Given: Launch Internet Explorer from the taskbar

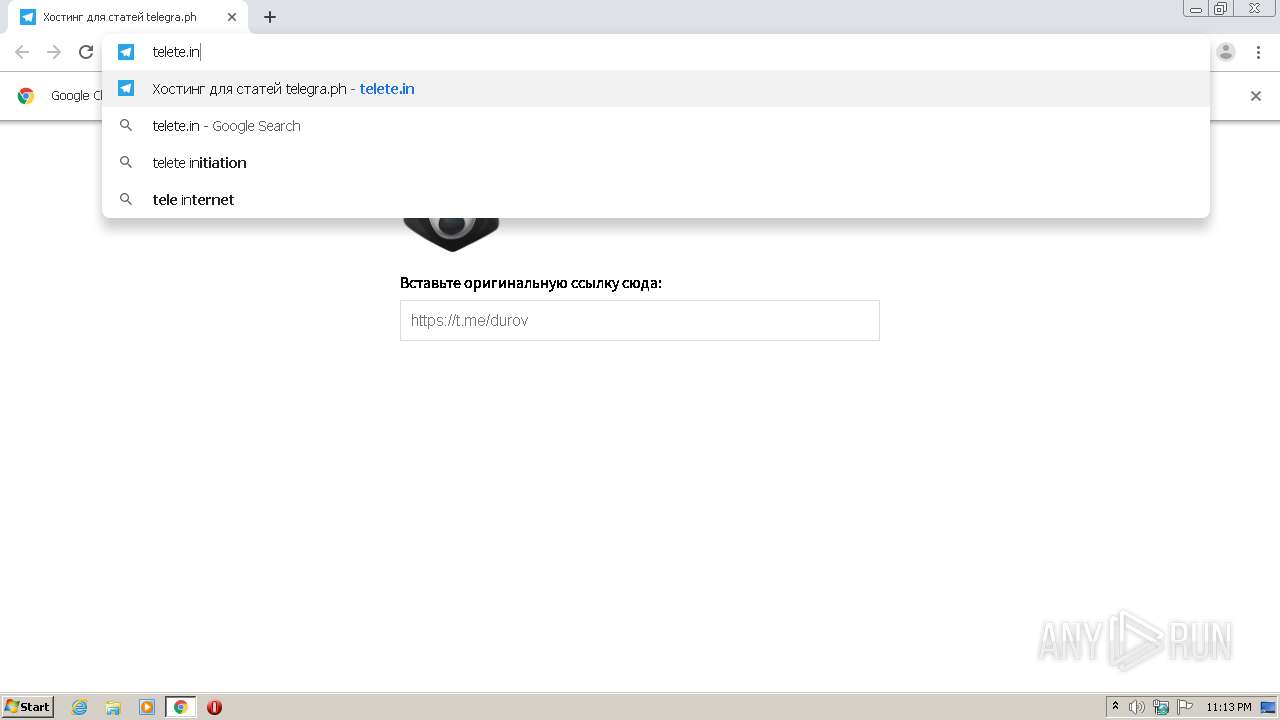Looking at the screenshot, I should click(80, 707).
